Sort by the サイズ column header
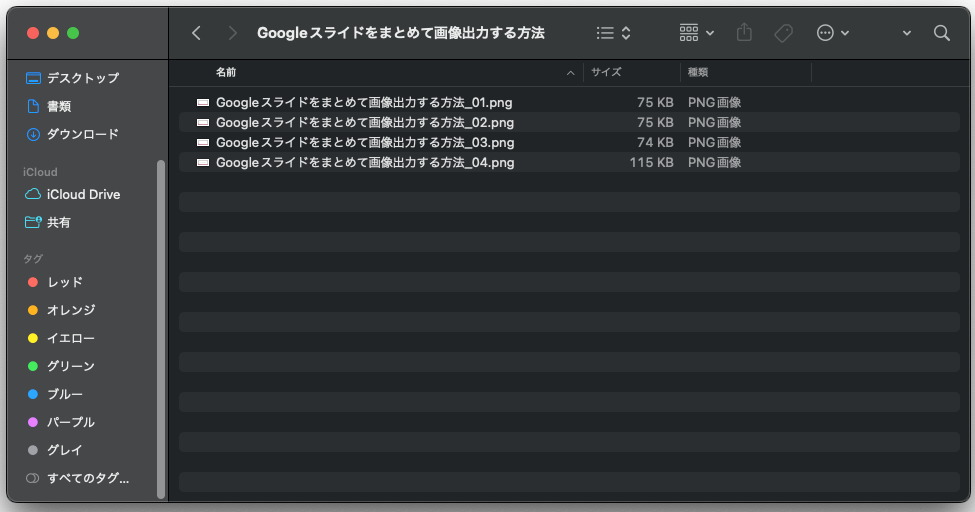The image size is (975, 512). [x=606, y=72]
